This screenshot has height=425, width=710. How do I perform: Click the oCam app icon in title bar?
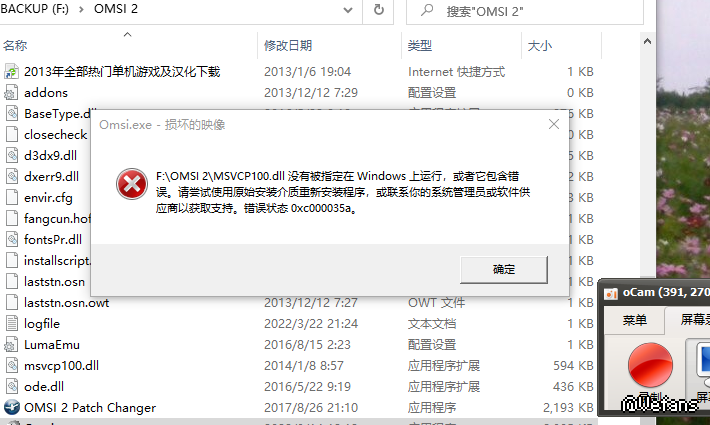pos(611,293)
